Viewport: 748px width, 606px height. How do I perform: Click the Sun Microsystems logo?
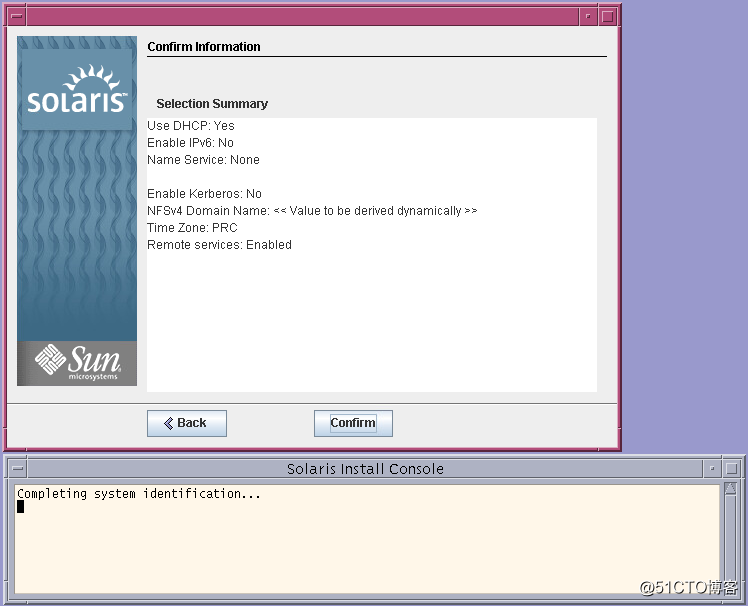[77, 363]
